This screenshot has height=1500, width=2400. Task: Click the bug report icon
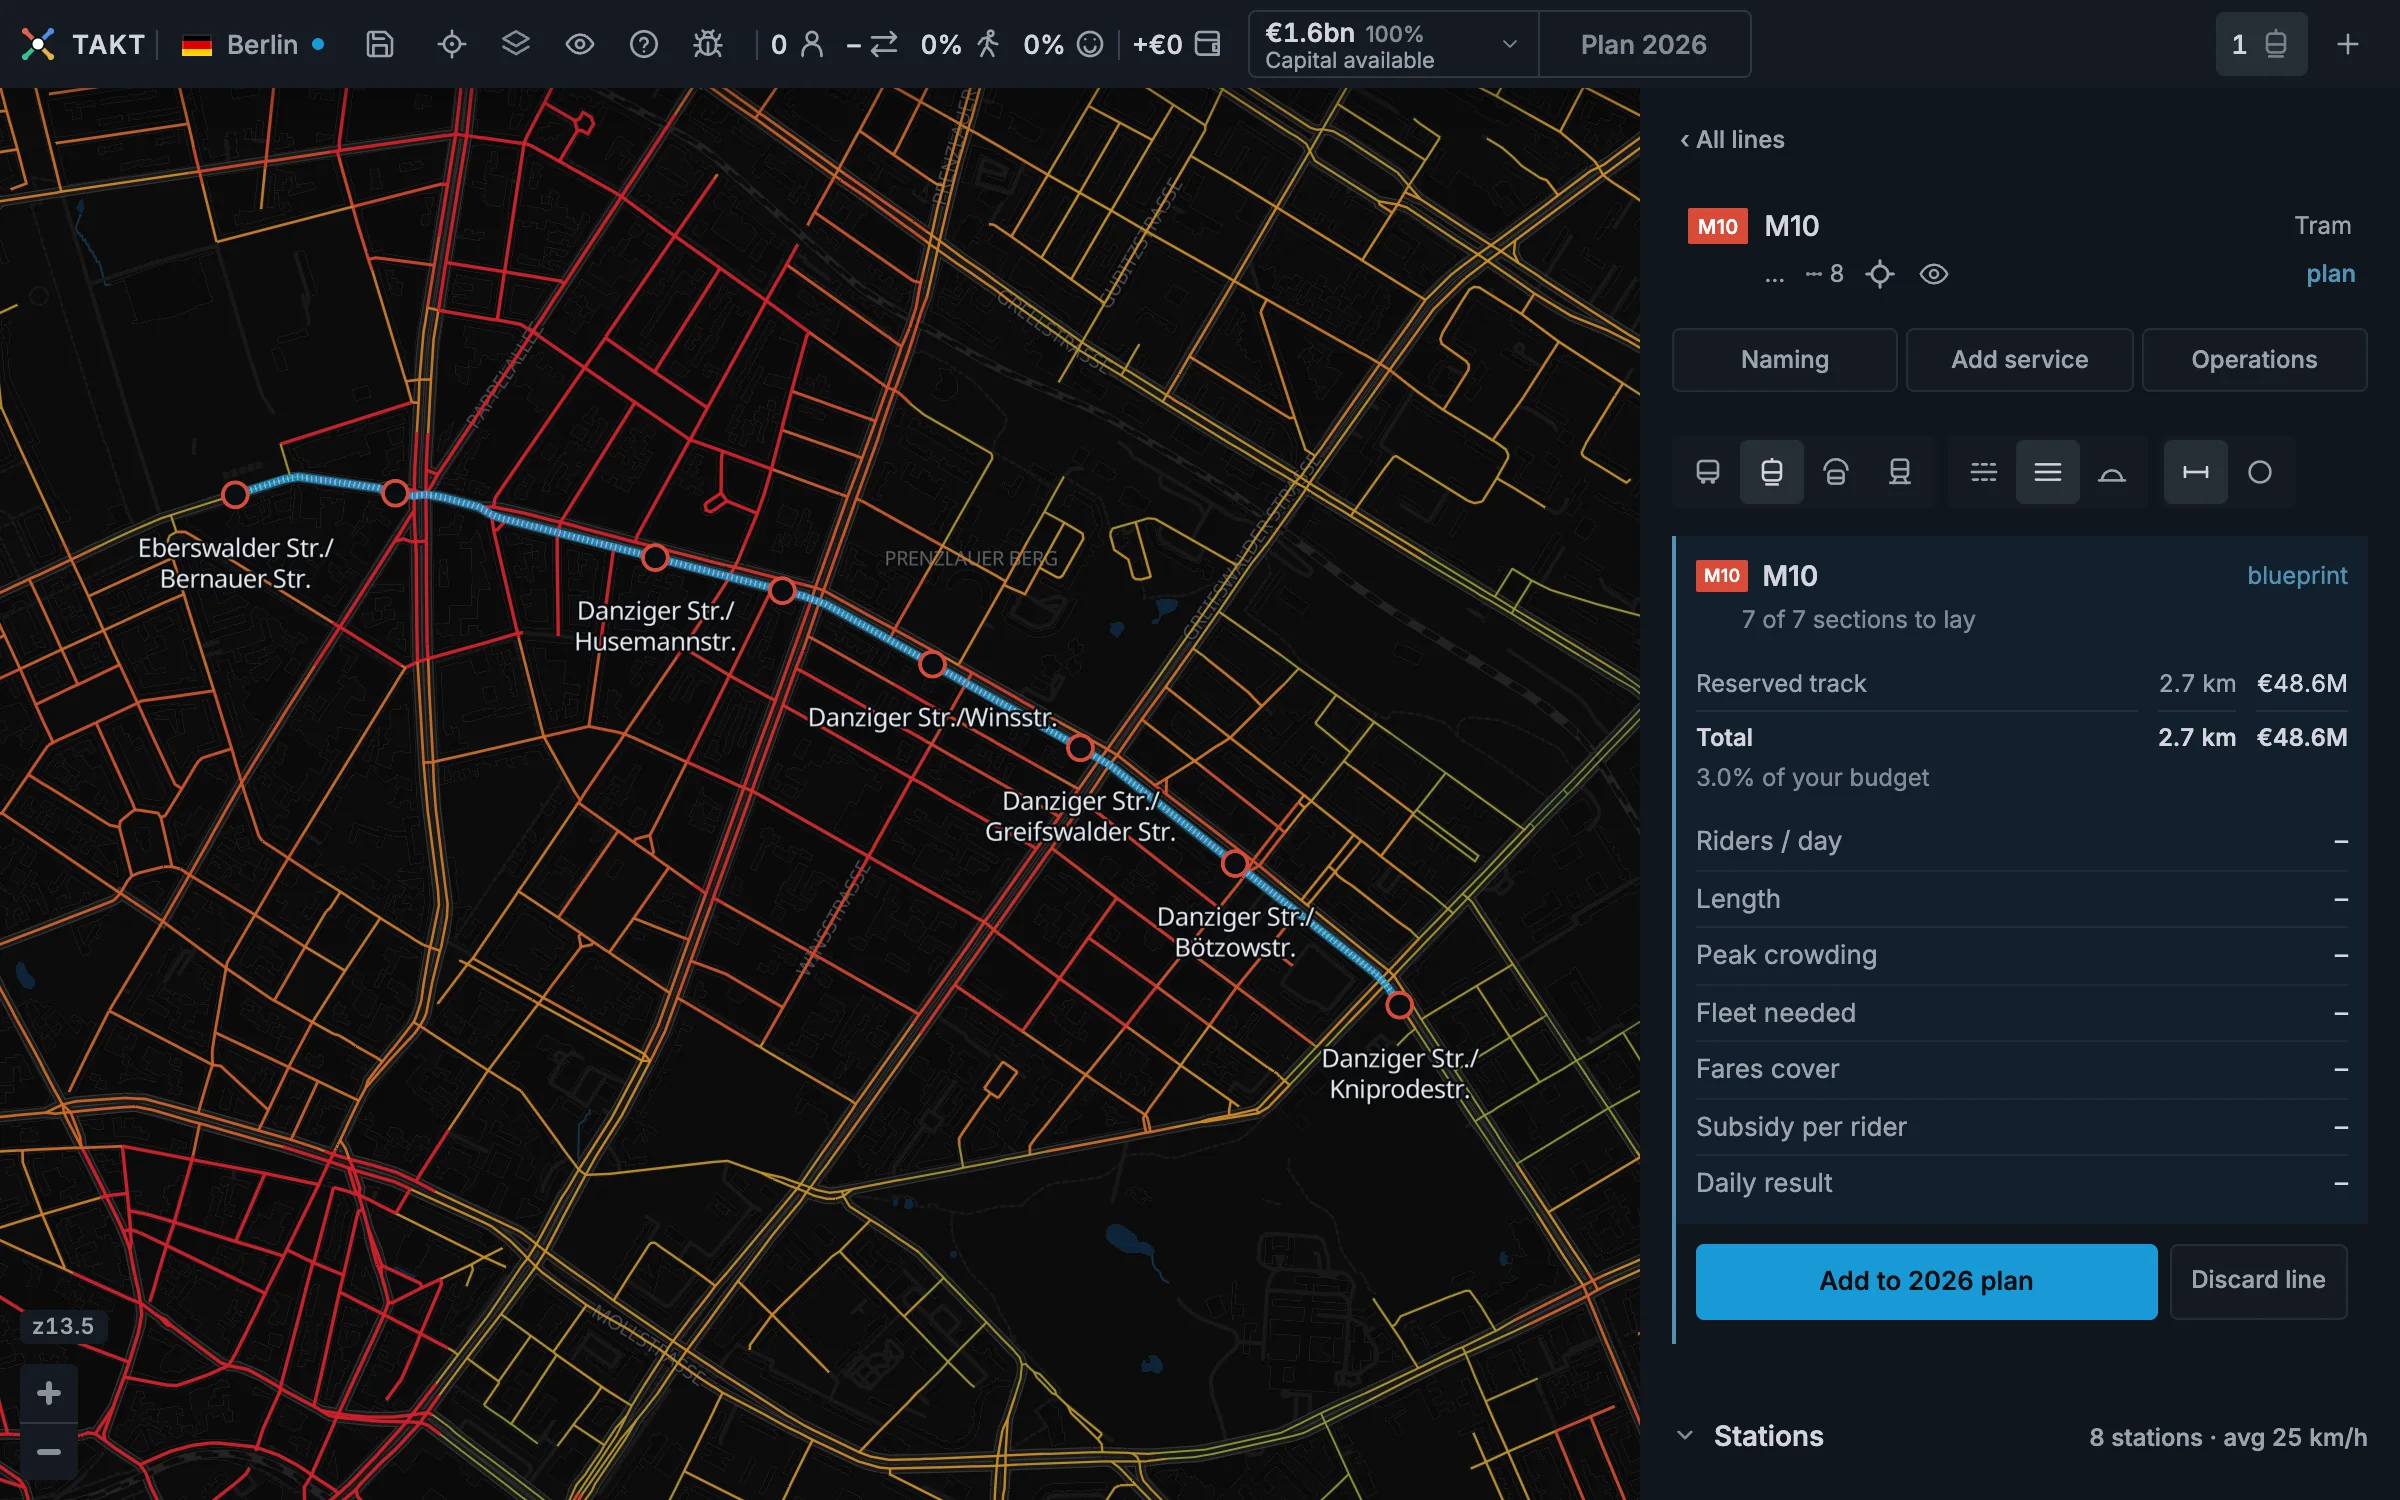(708, 44)
